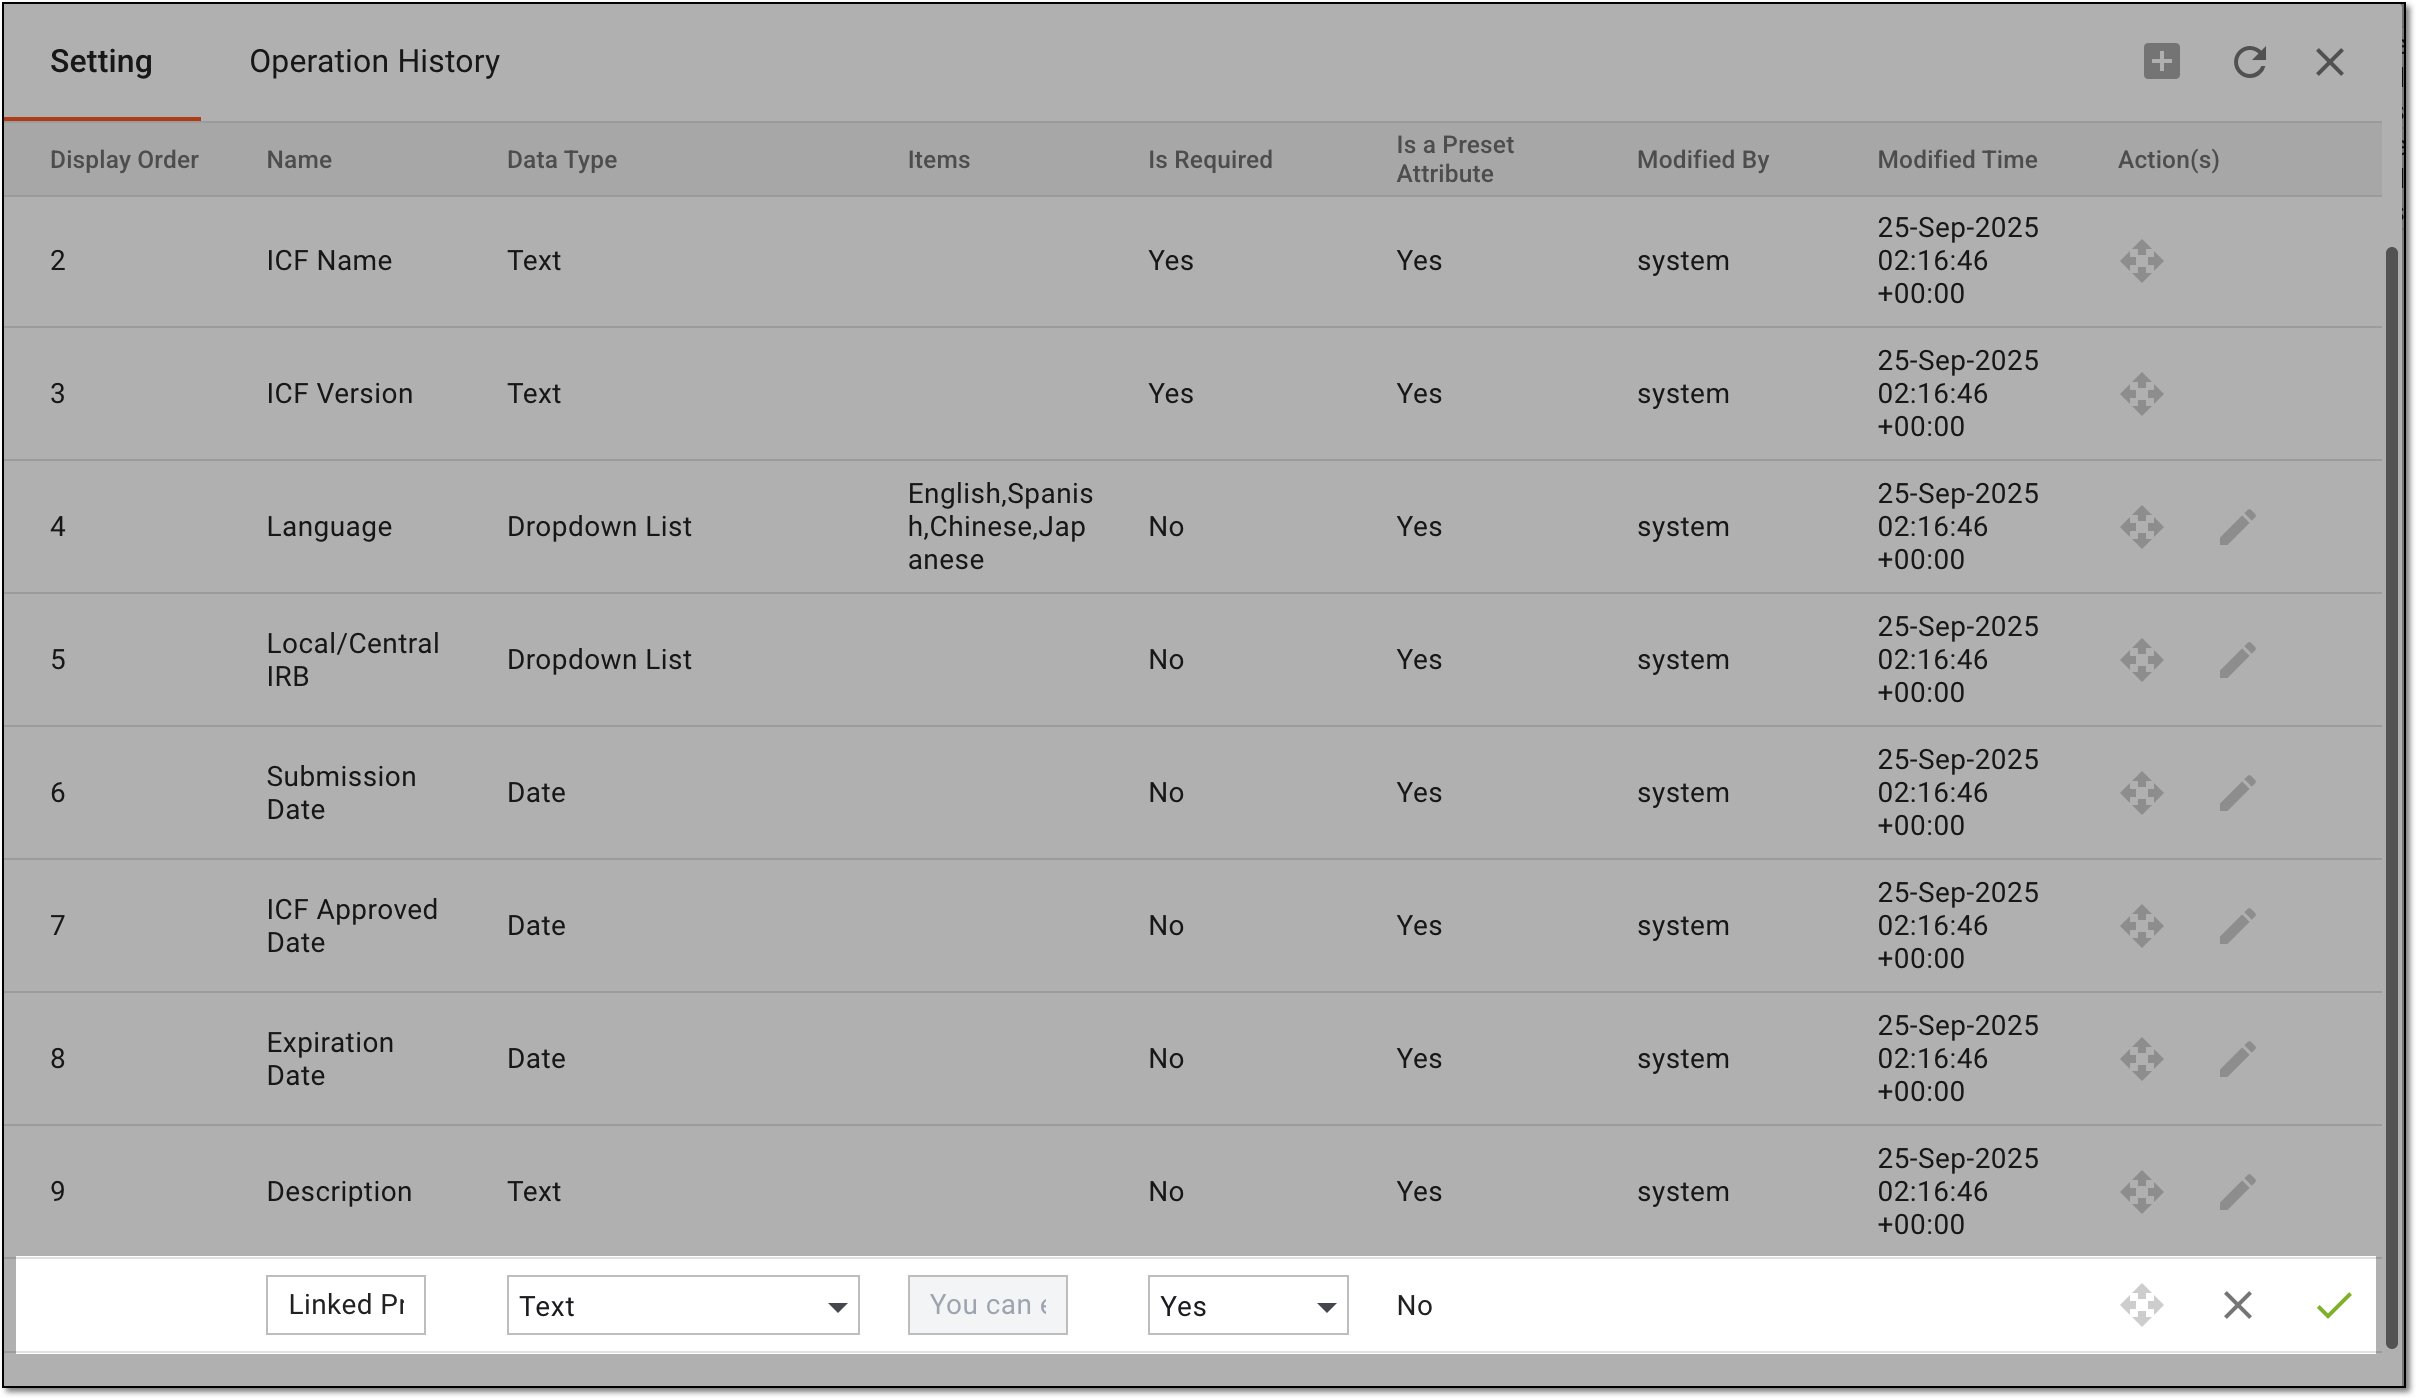Click the Display Order column header
The image size is (2416, 1398).
point(124,160)
